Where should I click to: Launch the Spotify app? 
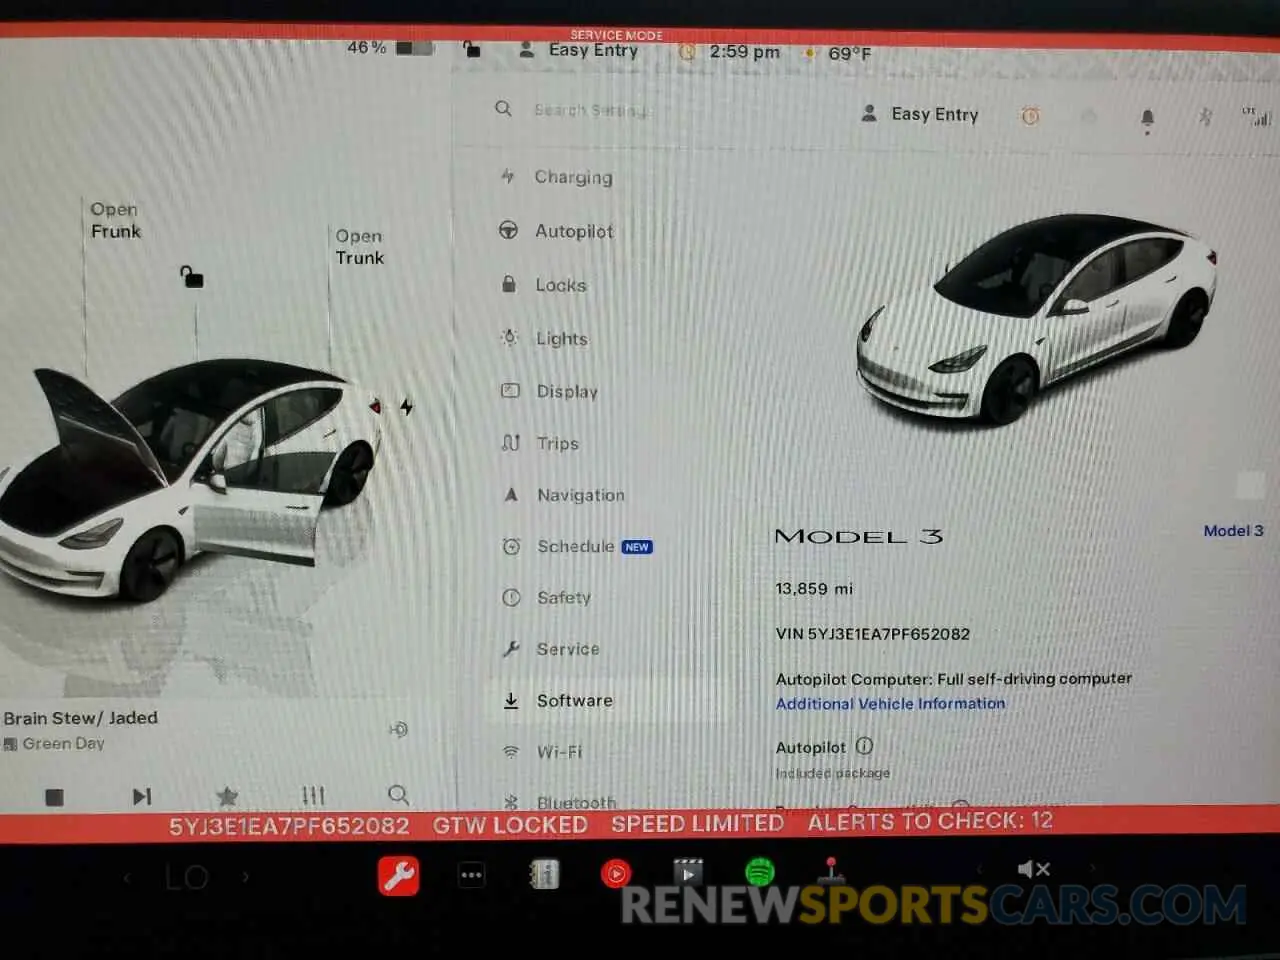tap(760, 872)
